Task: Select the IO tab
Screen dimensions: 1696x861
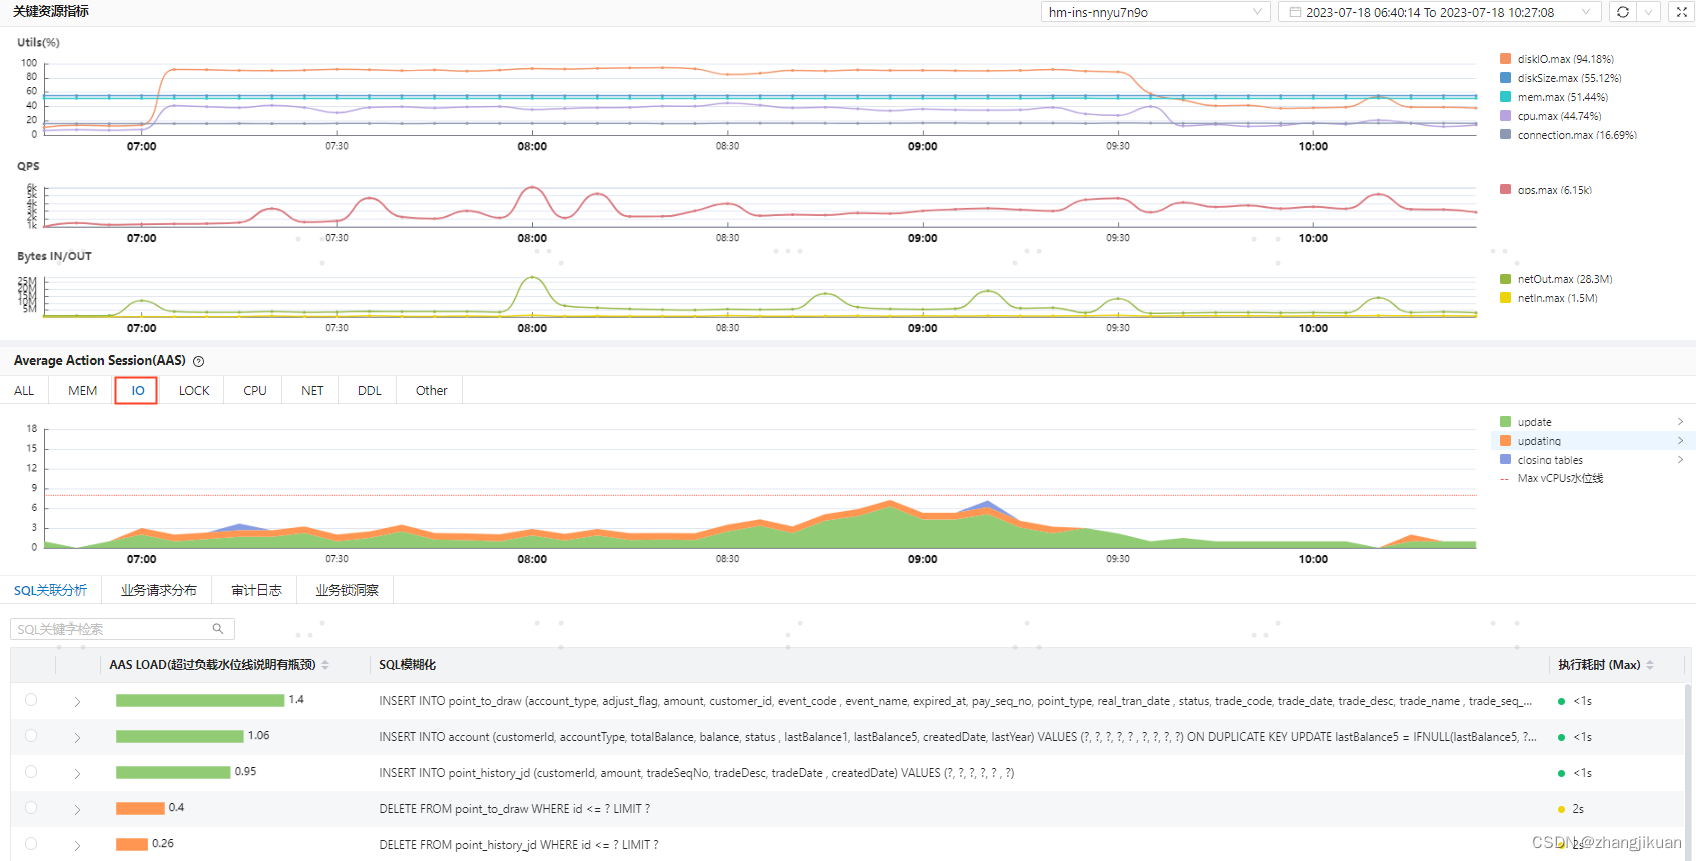Action: pos(137,391)
